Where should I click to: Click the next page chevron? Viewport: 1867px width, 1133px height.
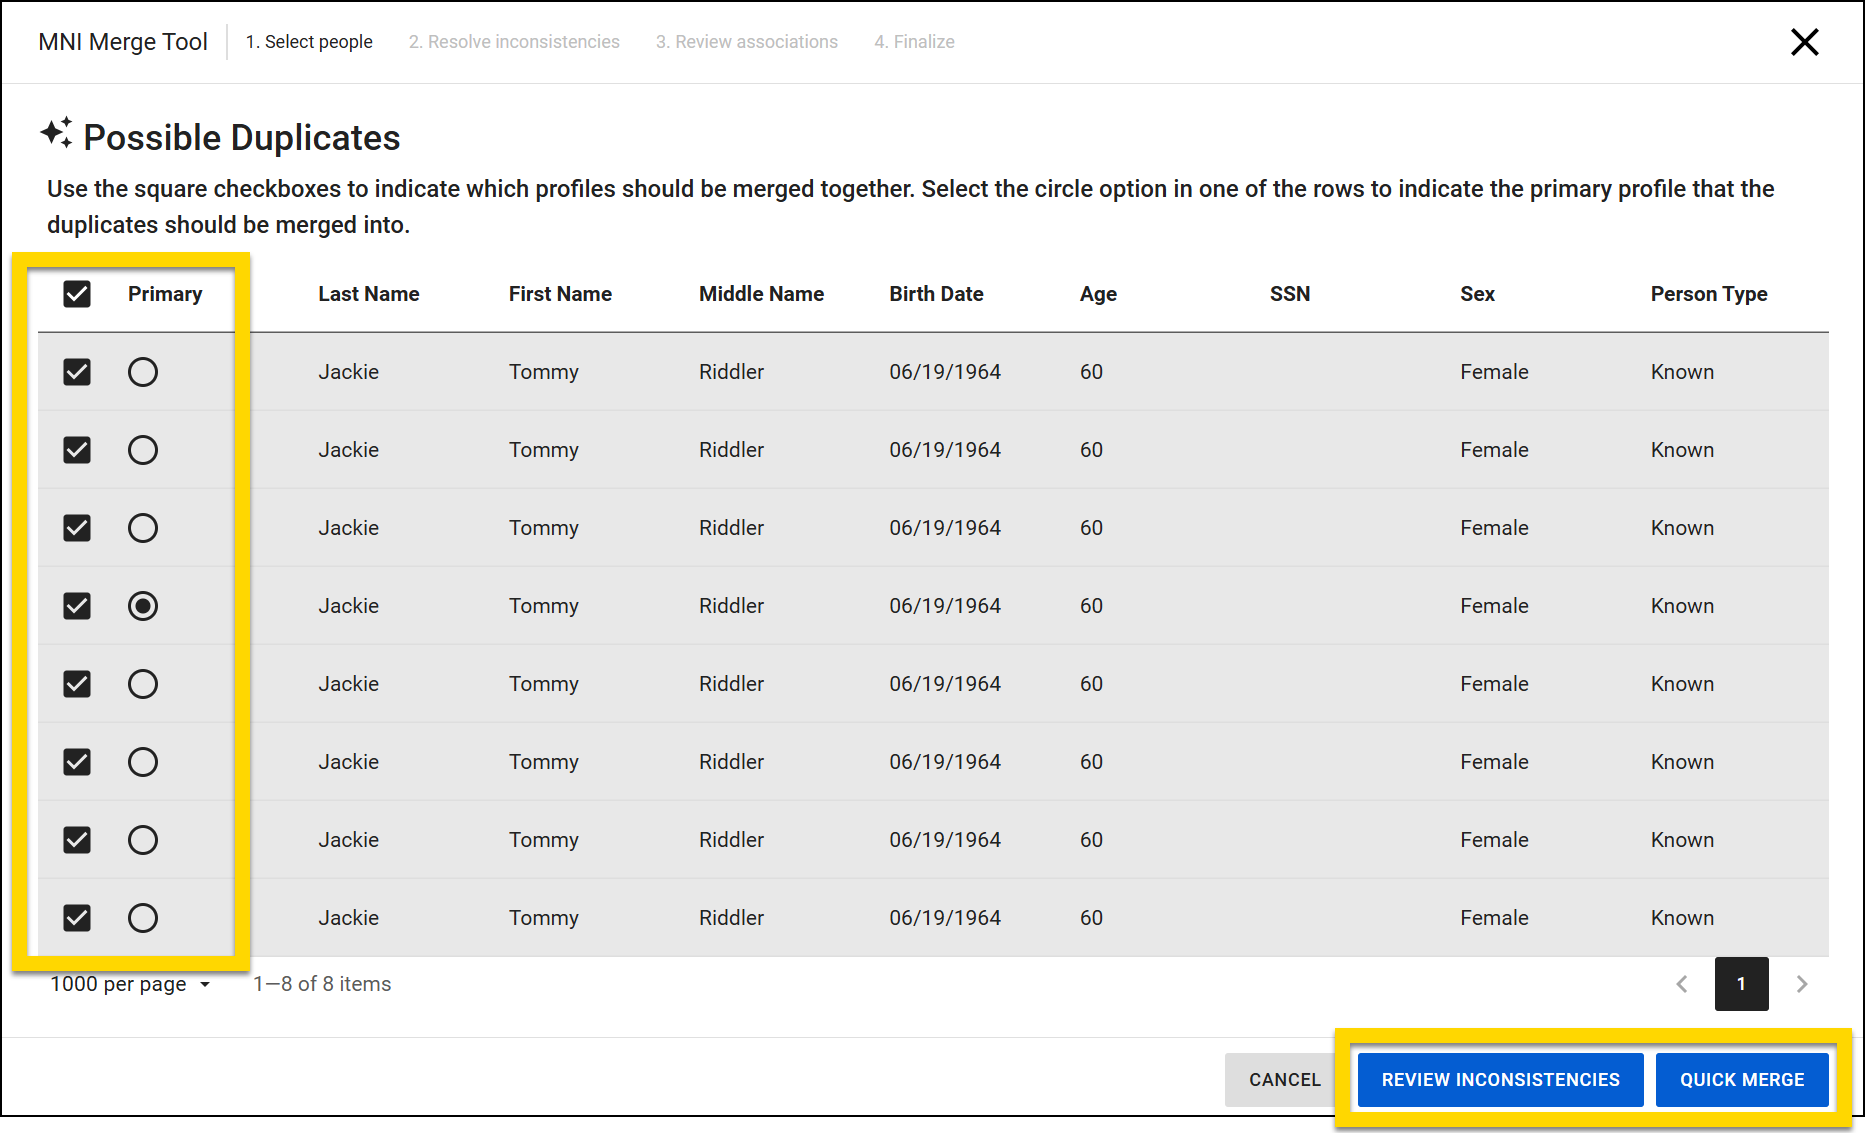(x=1802, y=984)
